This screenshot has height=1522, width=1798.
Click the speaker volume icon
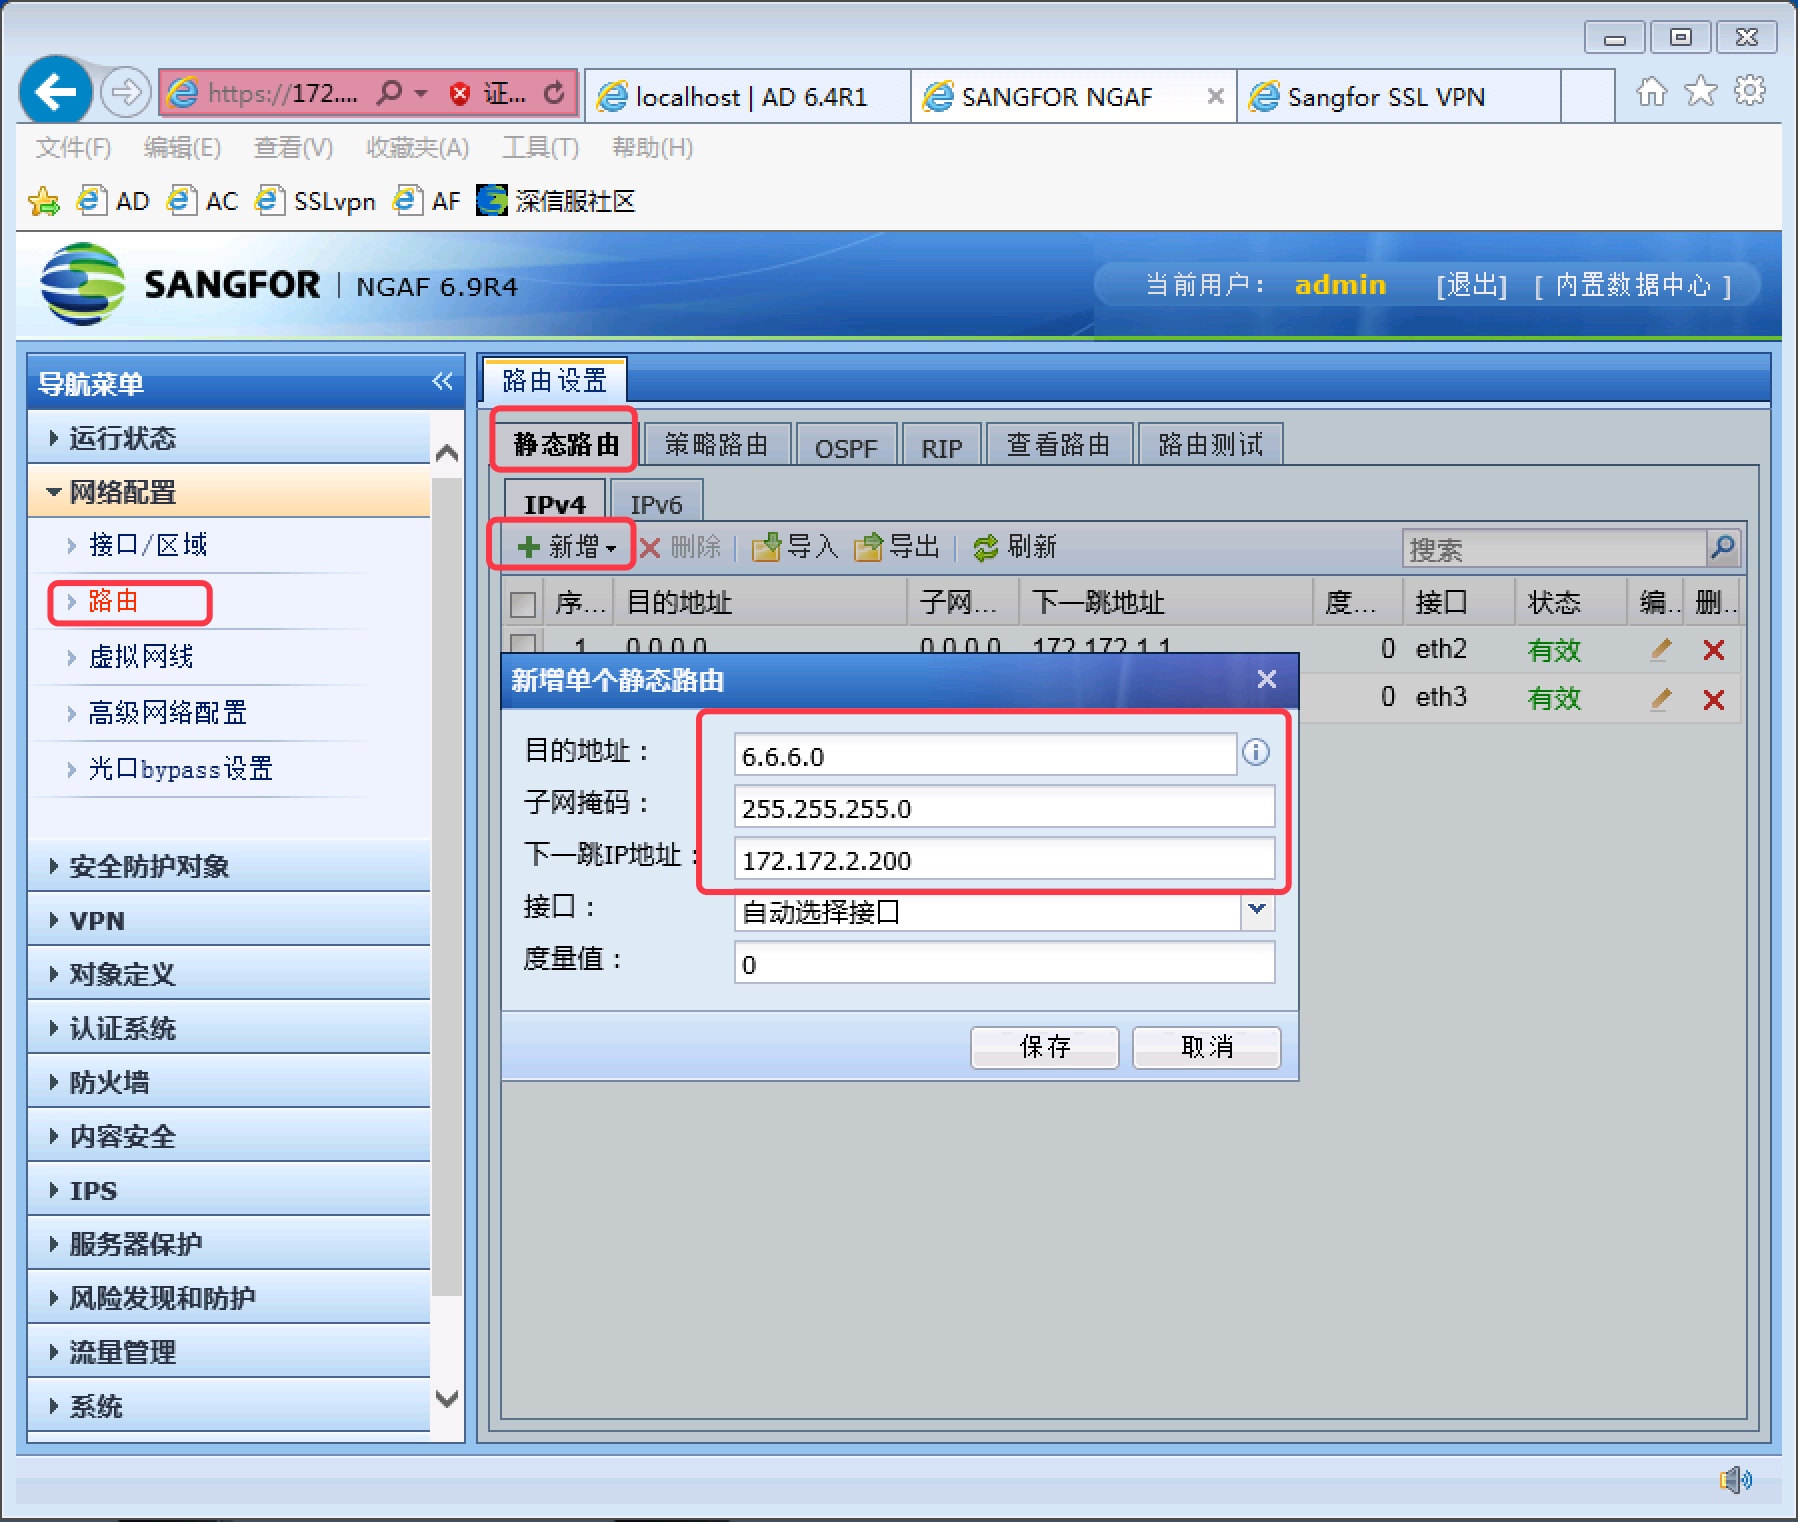1736,1479
